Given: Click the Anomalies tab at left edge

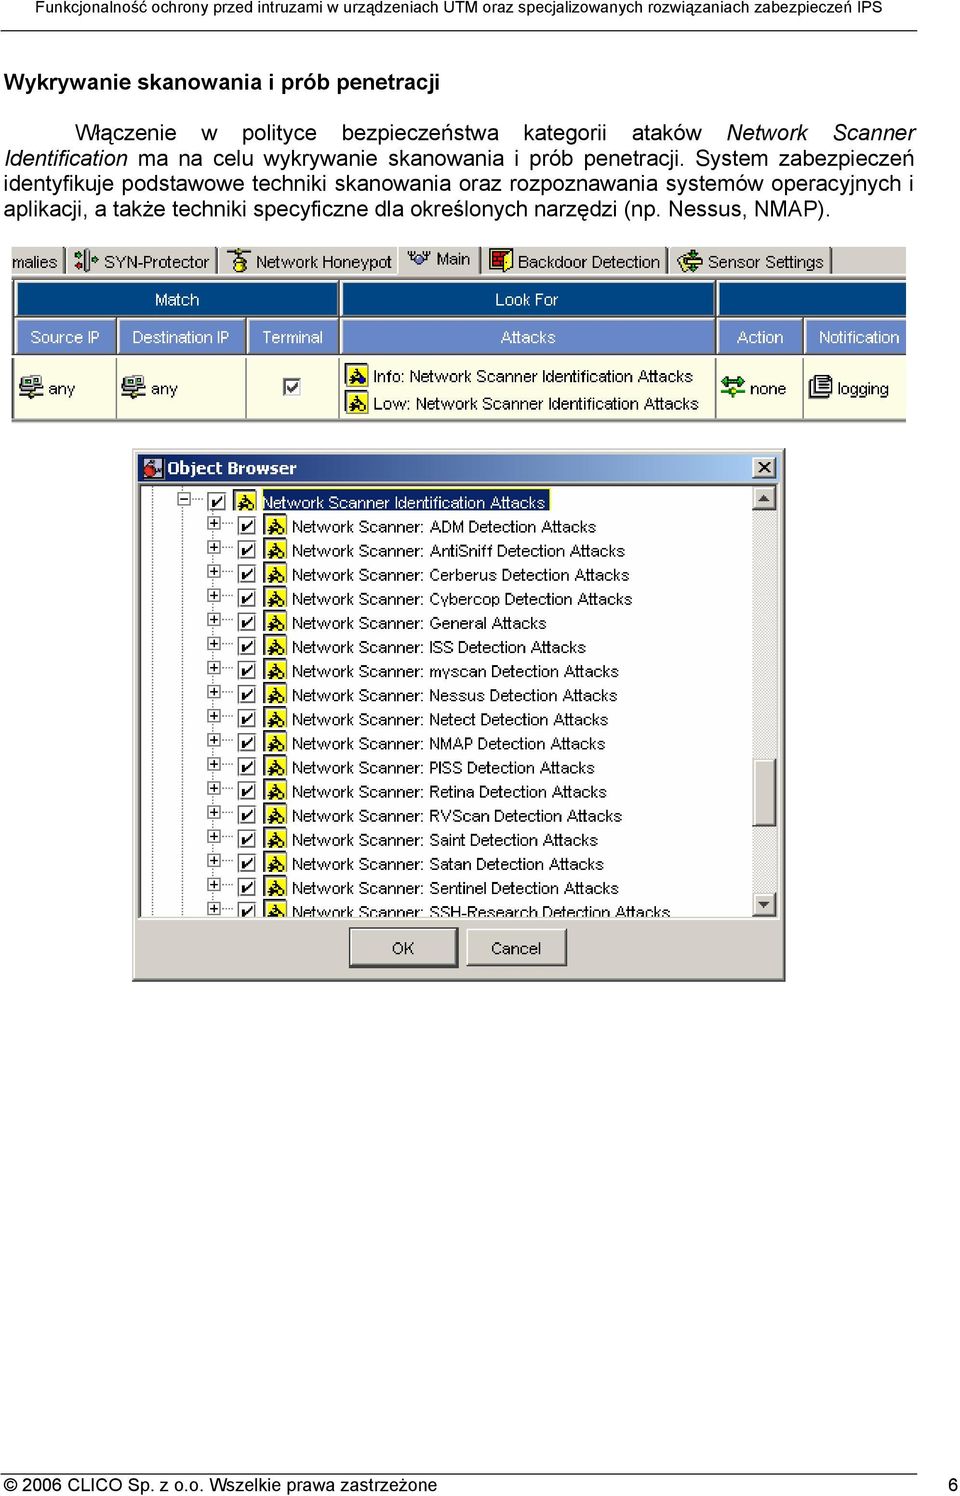Looking at the screenshot, I should point(37,261).
